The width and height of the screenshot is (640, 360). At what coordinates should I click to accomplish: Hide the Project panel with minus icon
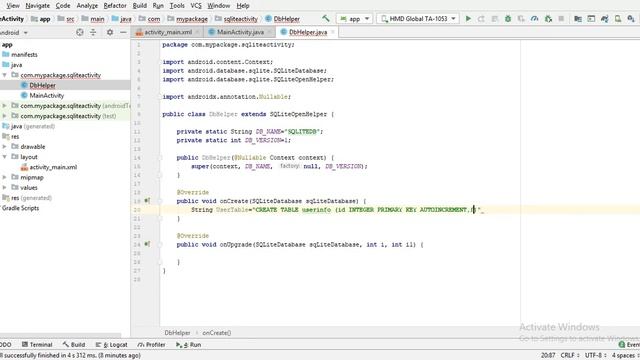pyautogui.click(x=123, y=32)
